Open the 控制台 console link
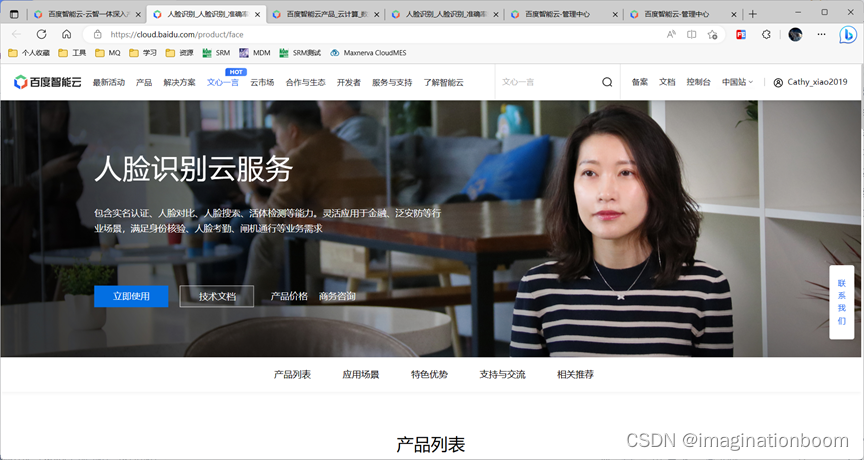This screenshot has height=460, width=864. 698,82
